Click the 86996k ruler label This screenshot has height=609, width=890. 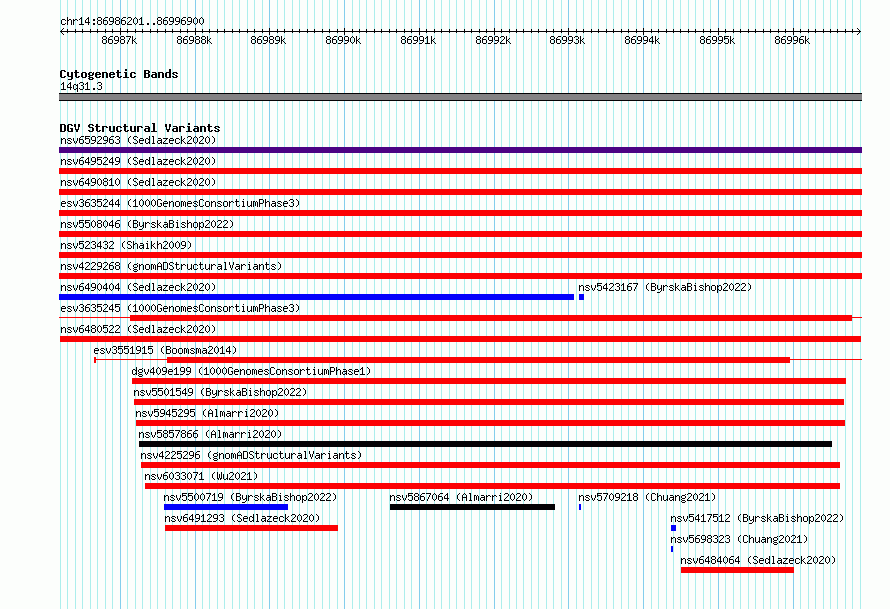[x=792, y=40]
